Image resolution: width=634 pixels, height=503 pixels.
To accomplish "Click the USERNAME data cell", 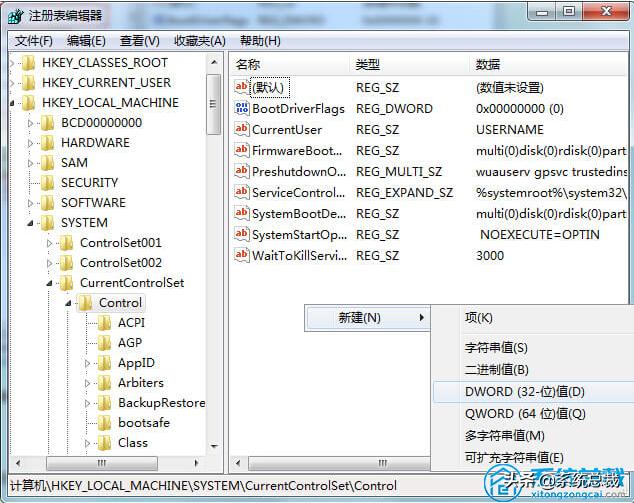I will click(509, 129).
